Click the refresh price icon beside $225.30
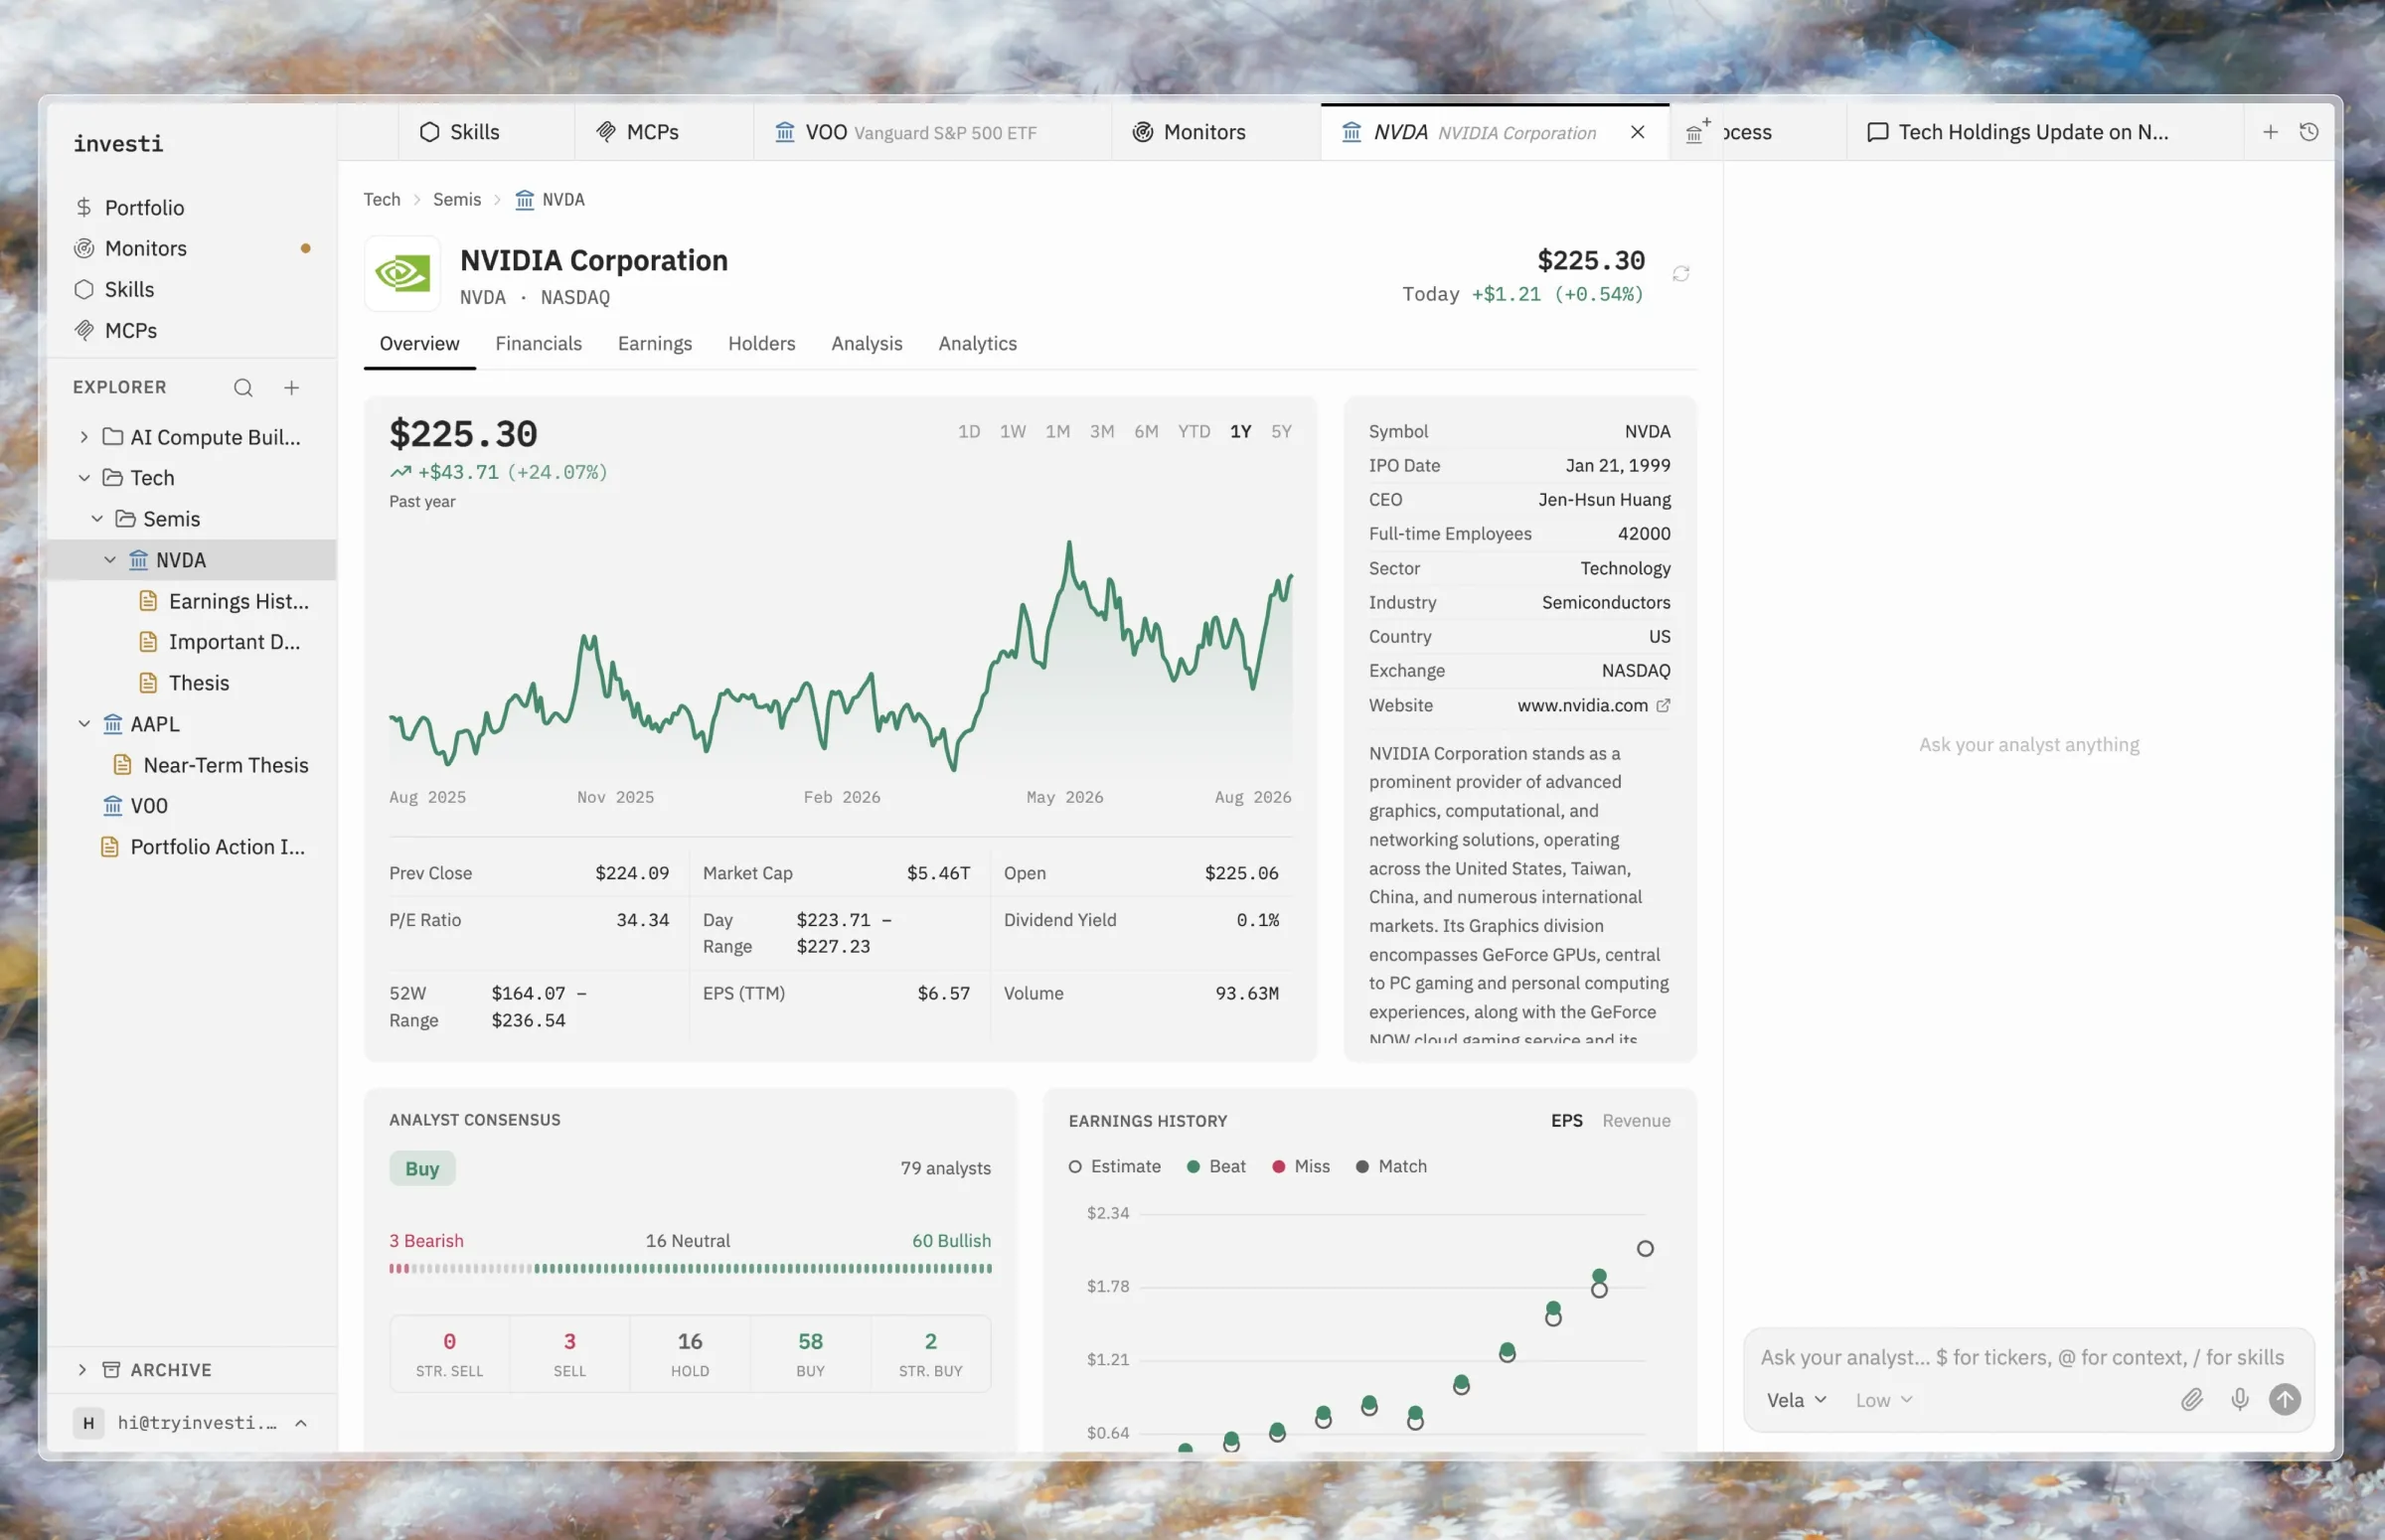The width and height of the screenshot is (2385, 1540). (1680, 274)
